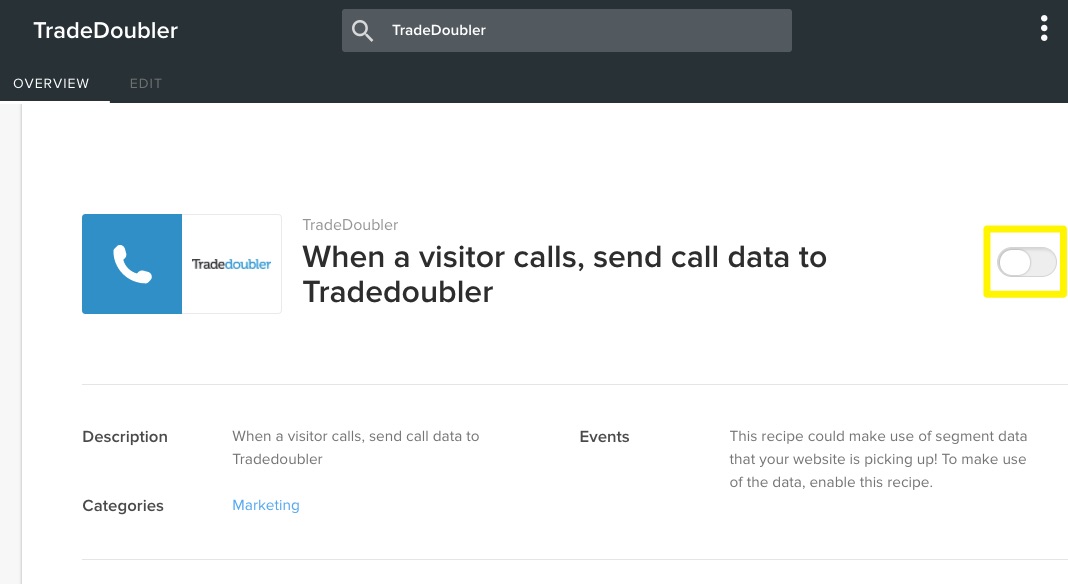Select the OVERVIEW tab

pos(51,83)
